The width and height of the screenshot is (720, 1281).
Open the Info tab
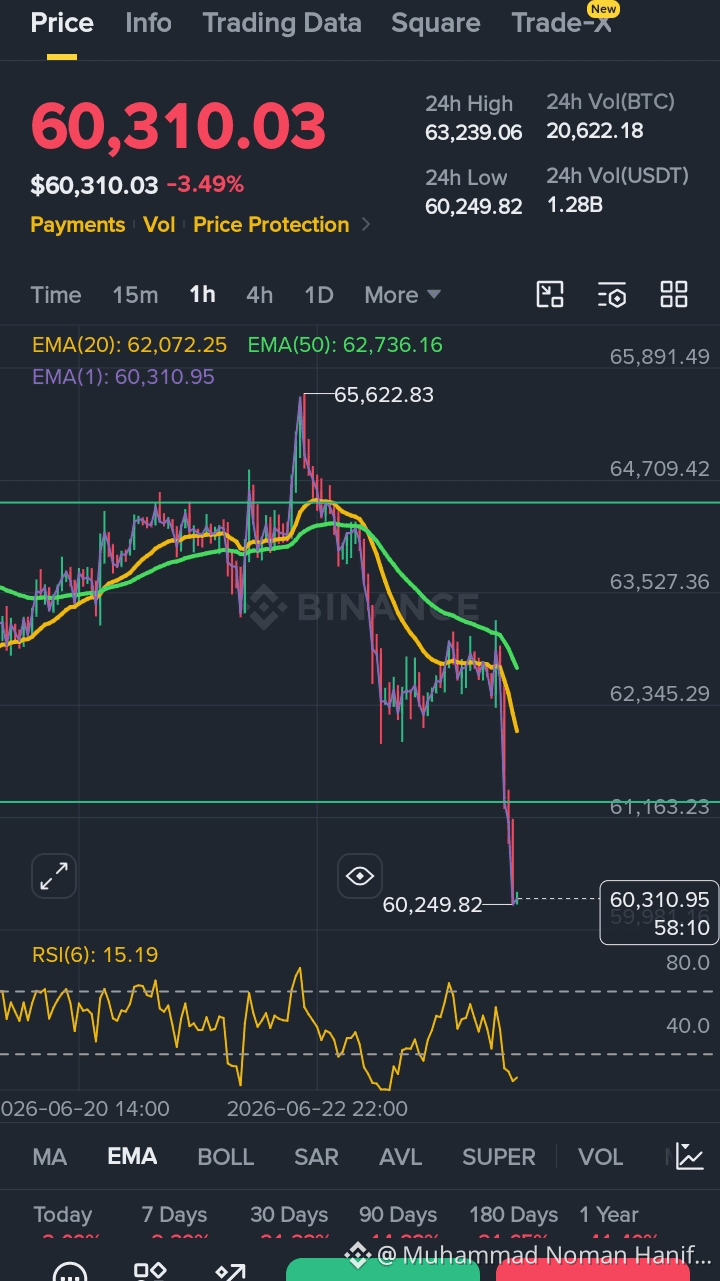coord(148,23)
